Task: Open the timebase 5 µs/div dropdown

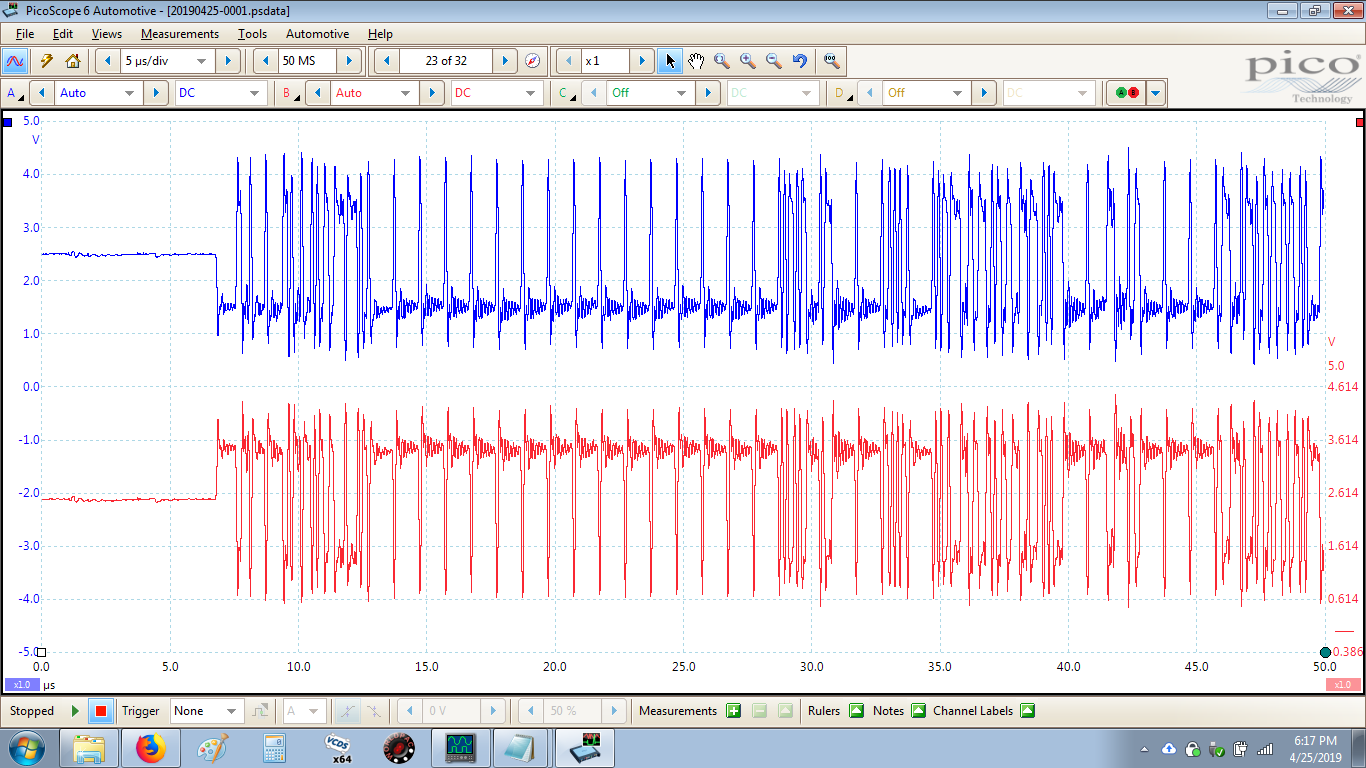Action: [x=201, y=61]
